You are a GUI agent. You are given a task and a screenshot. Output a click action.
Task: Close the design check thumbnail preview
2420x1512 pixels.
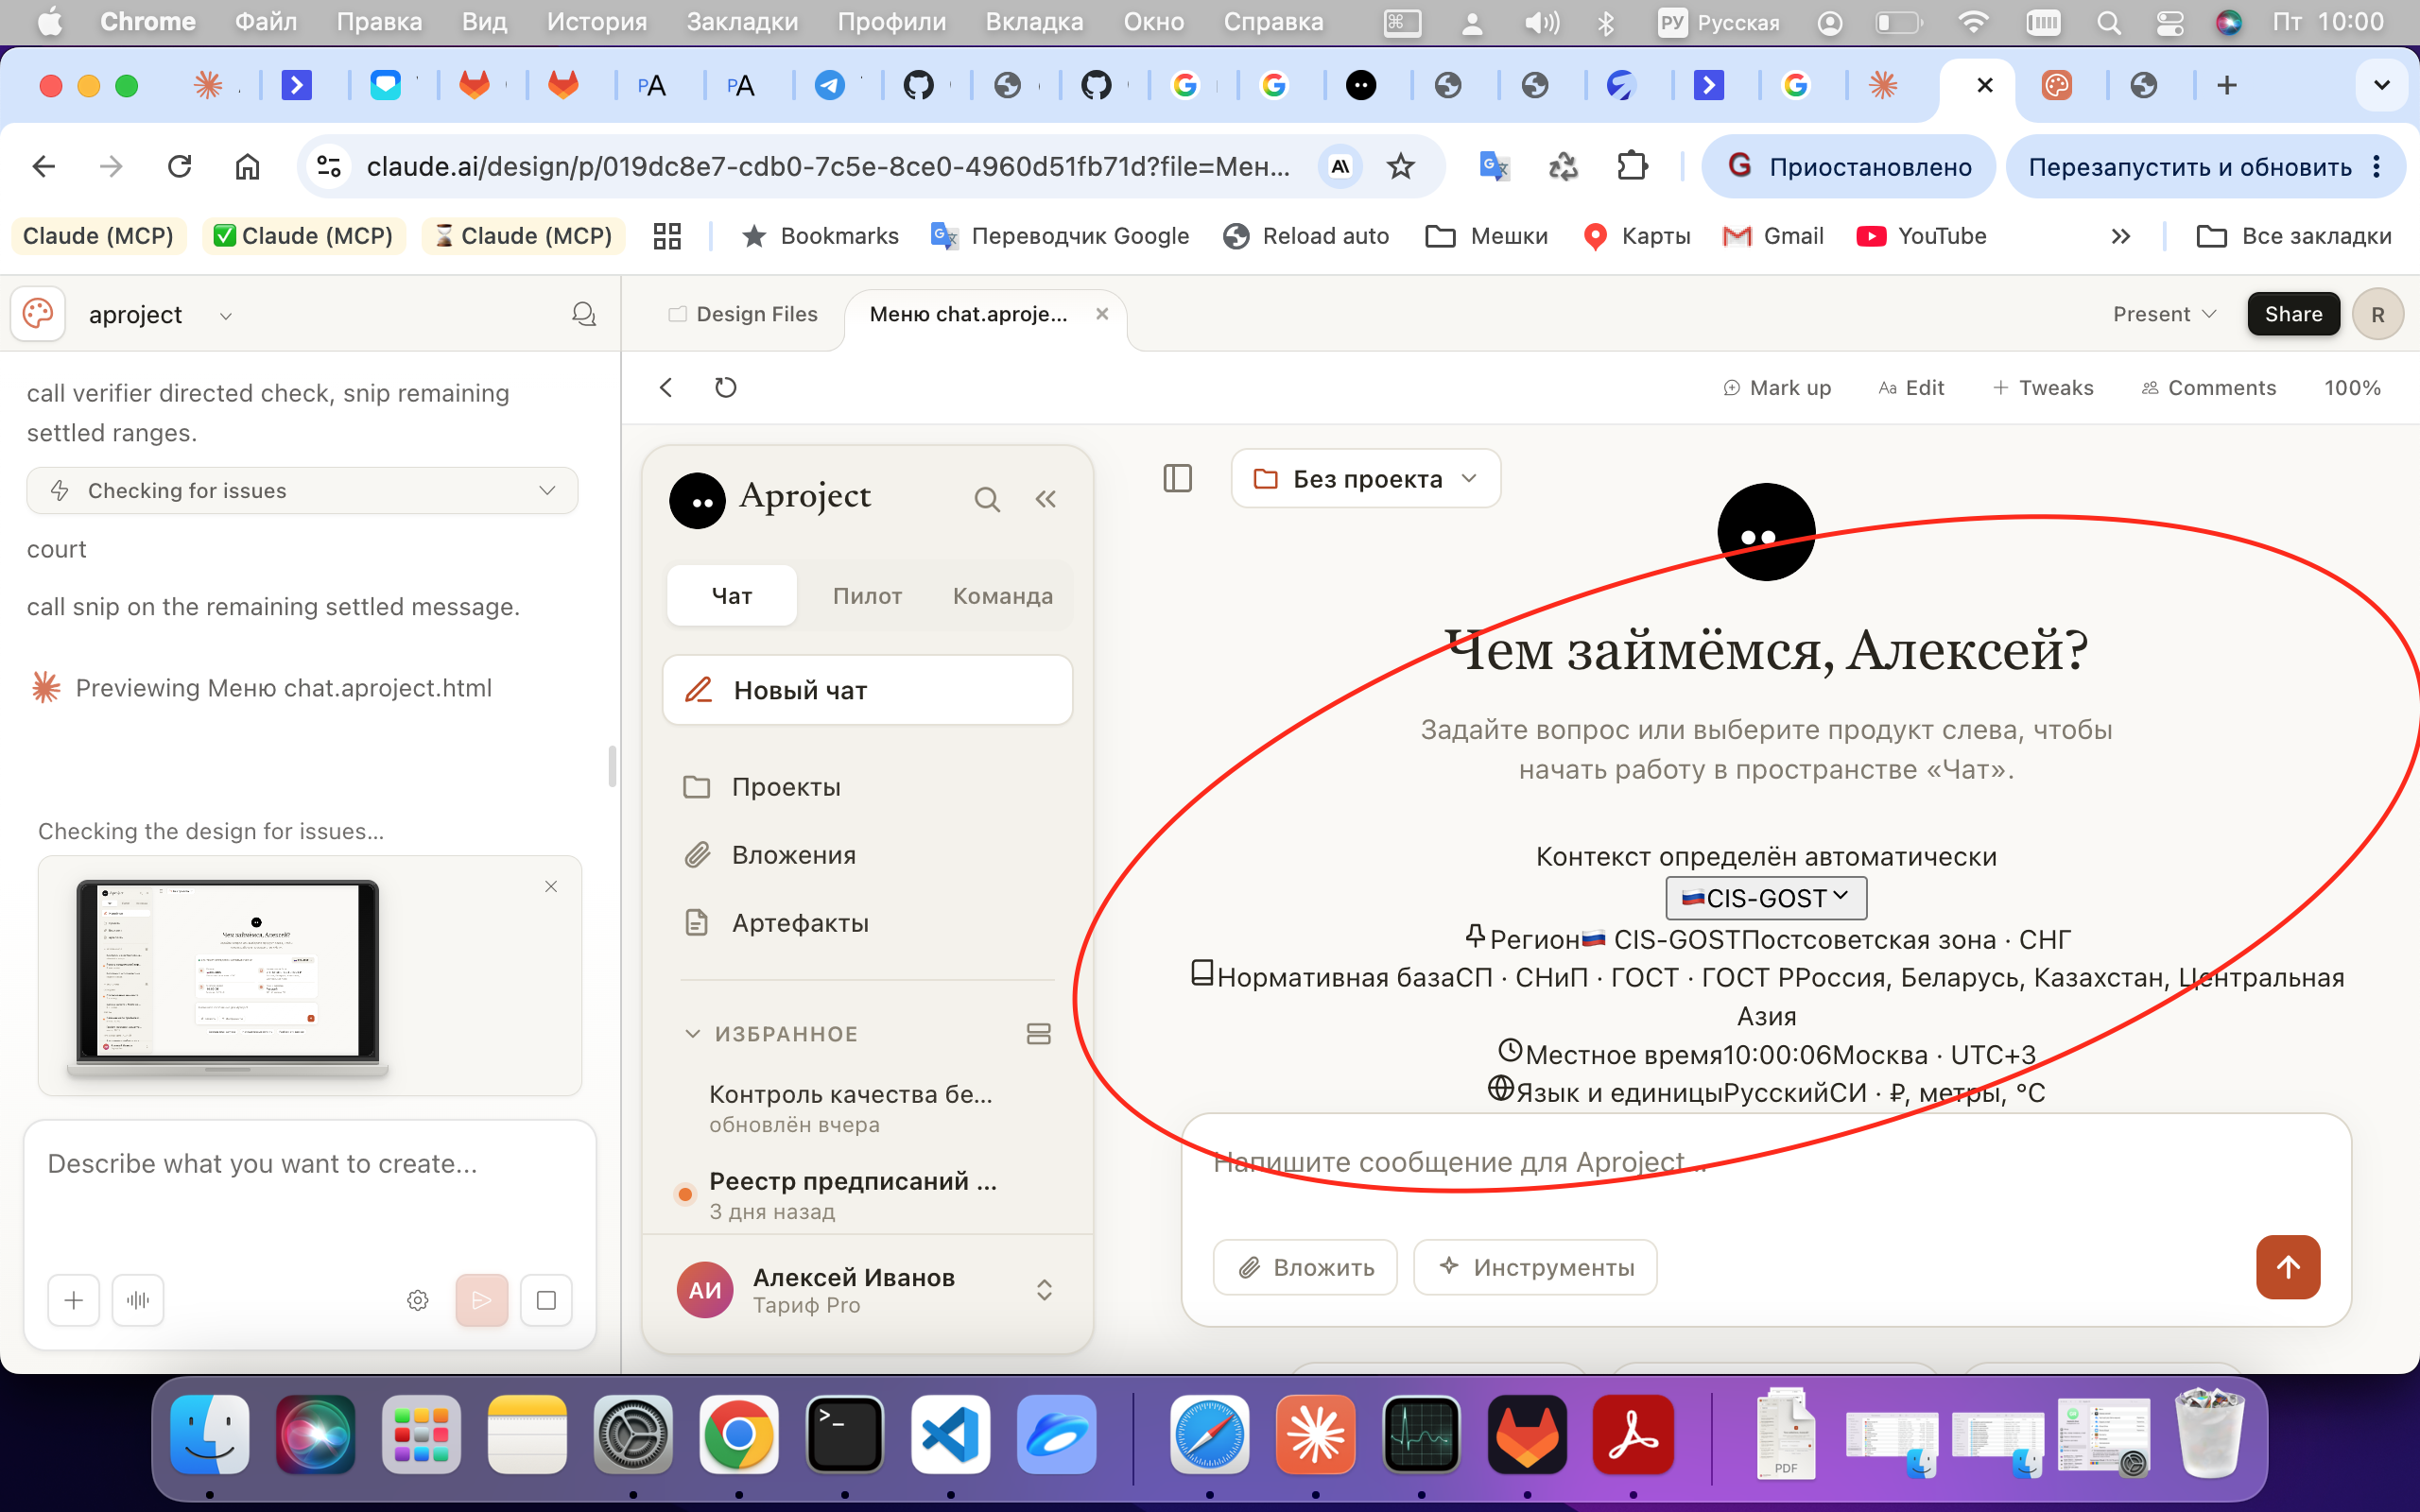pos(551,887)
